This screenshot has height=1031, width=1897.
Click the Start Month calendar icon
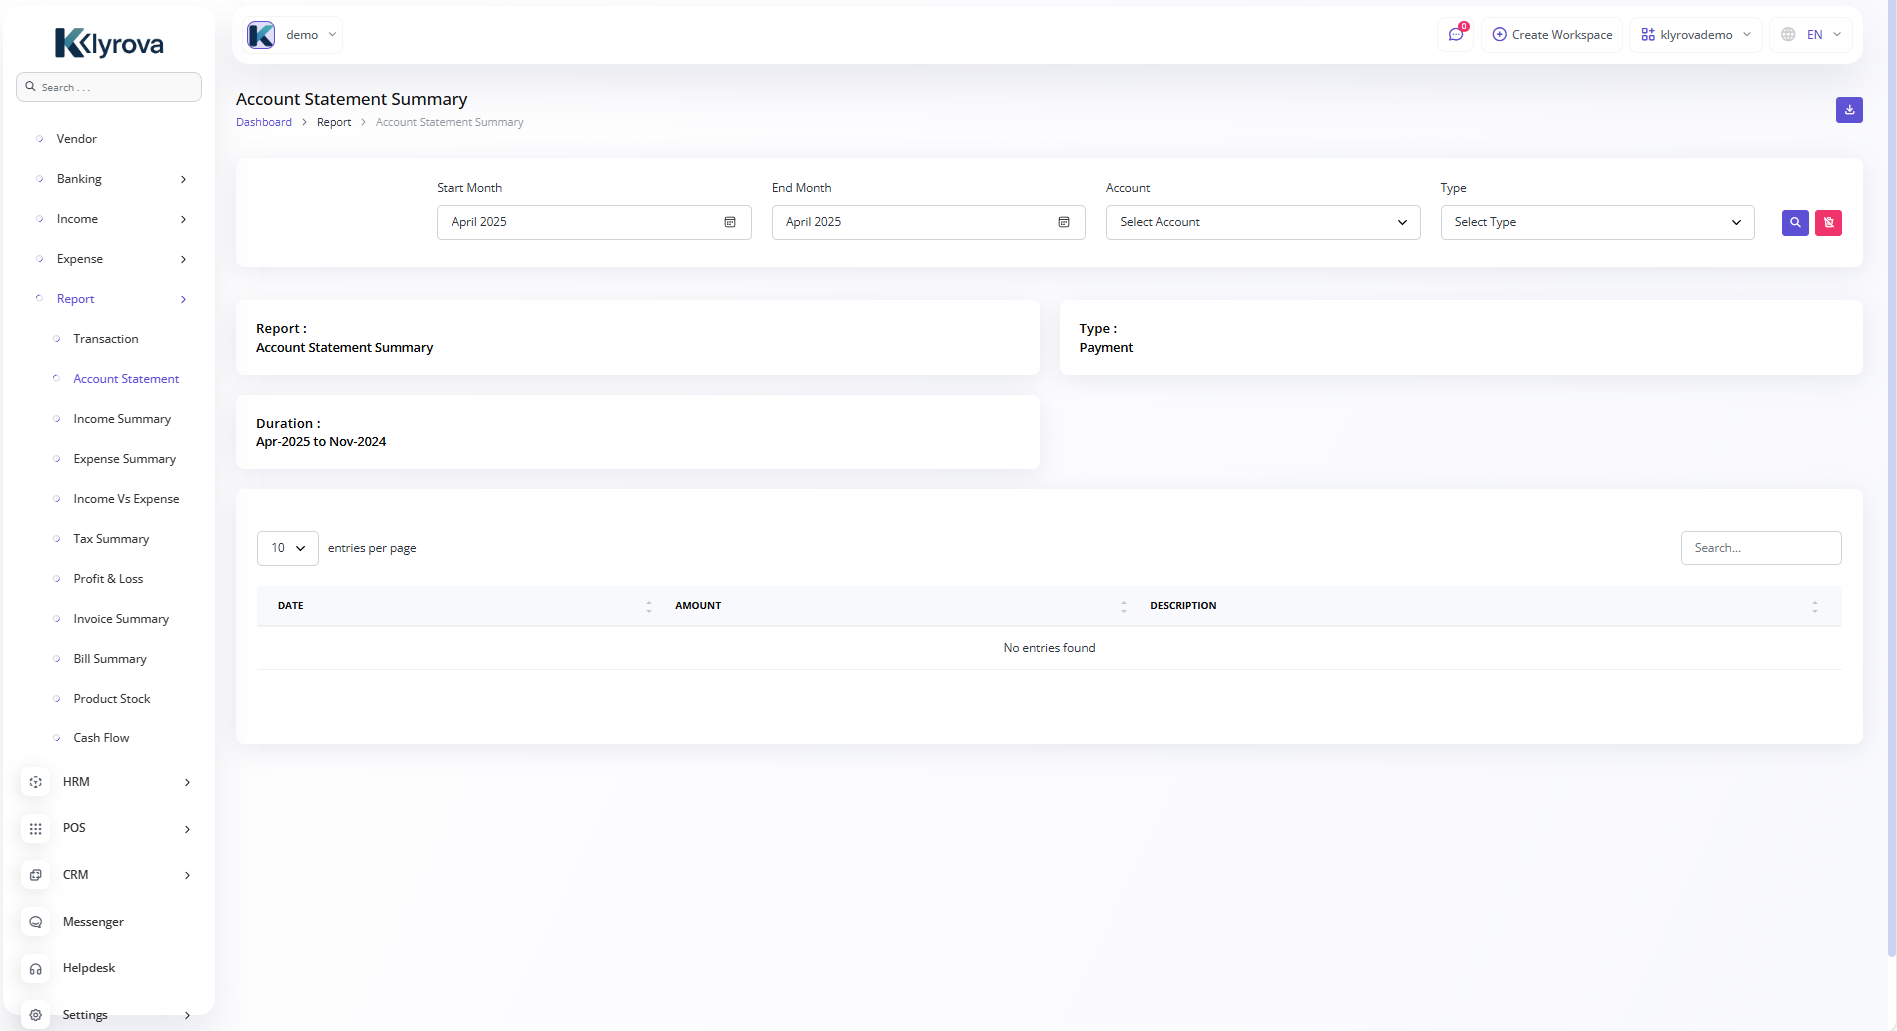coord(730,222)
